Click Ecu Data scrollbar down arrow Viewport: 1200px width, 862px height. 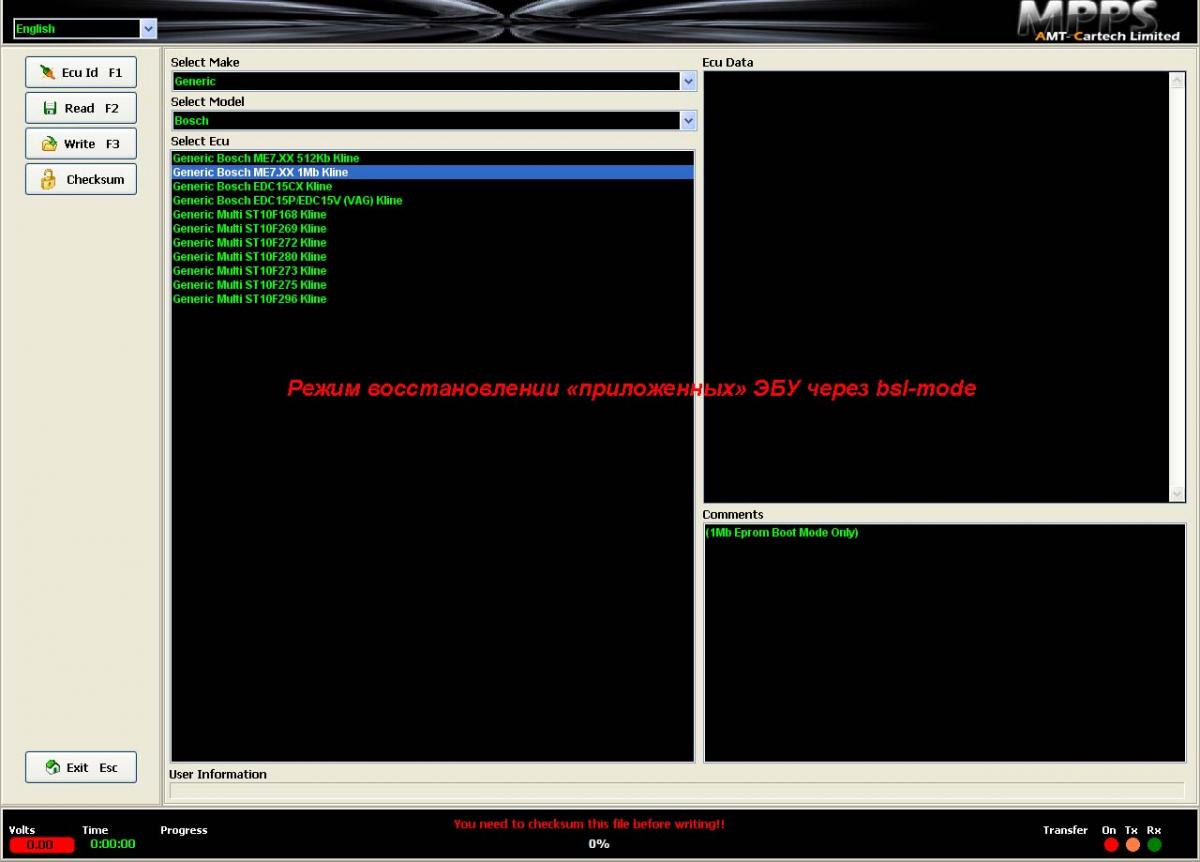(1177, 494)
